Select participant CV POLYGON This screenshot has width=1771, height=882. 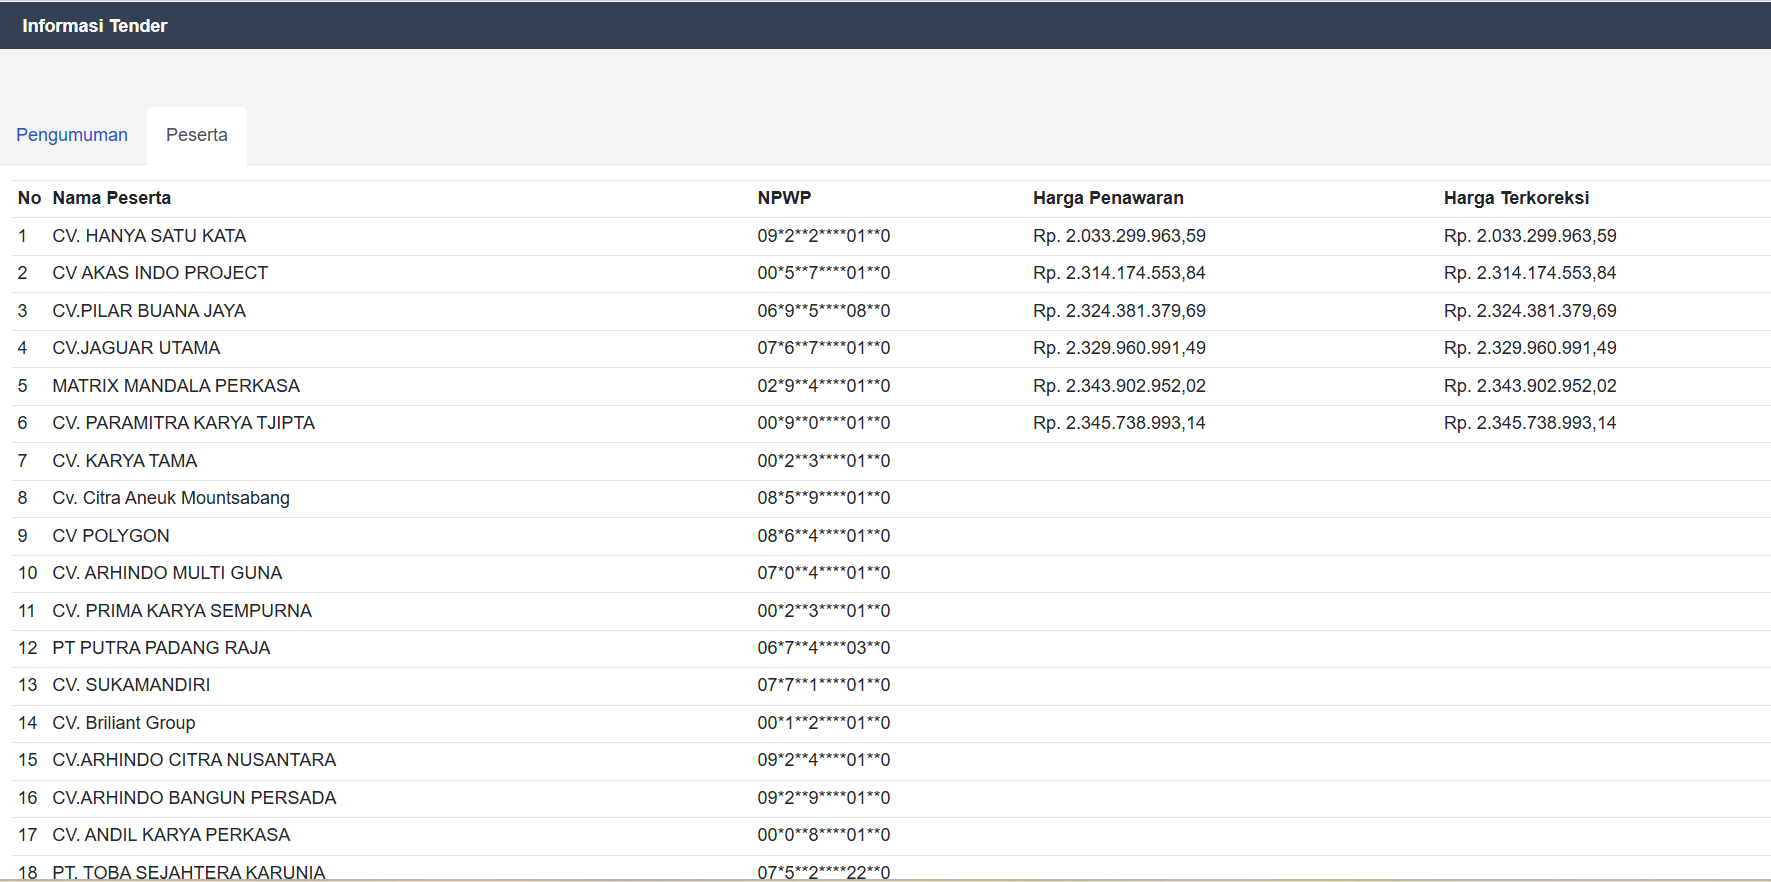[x=111, y=536]
